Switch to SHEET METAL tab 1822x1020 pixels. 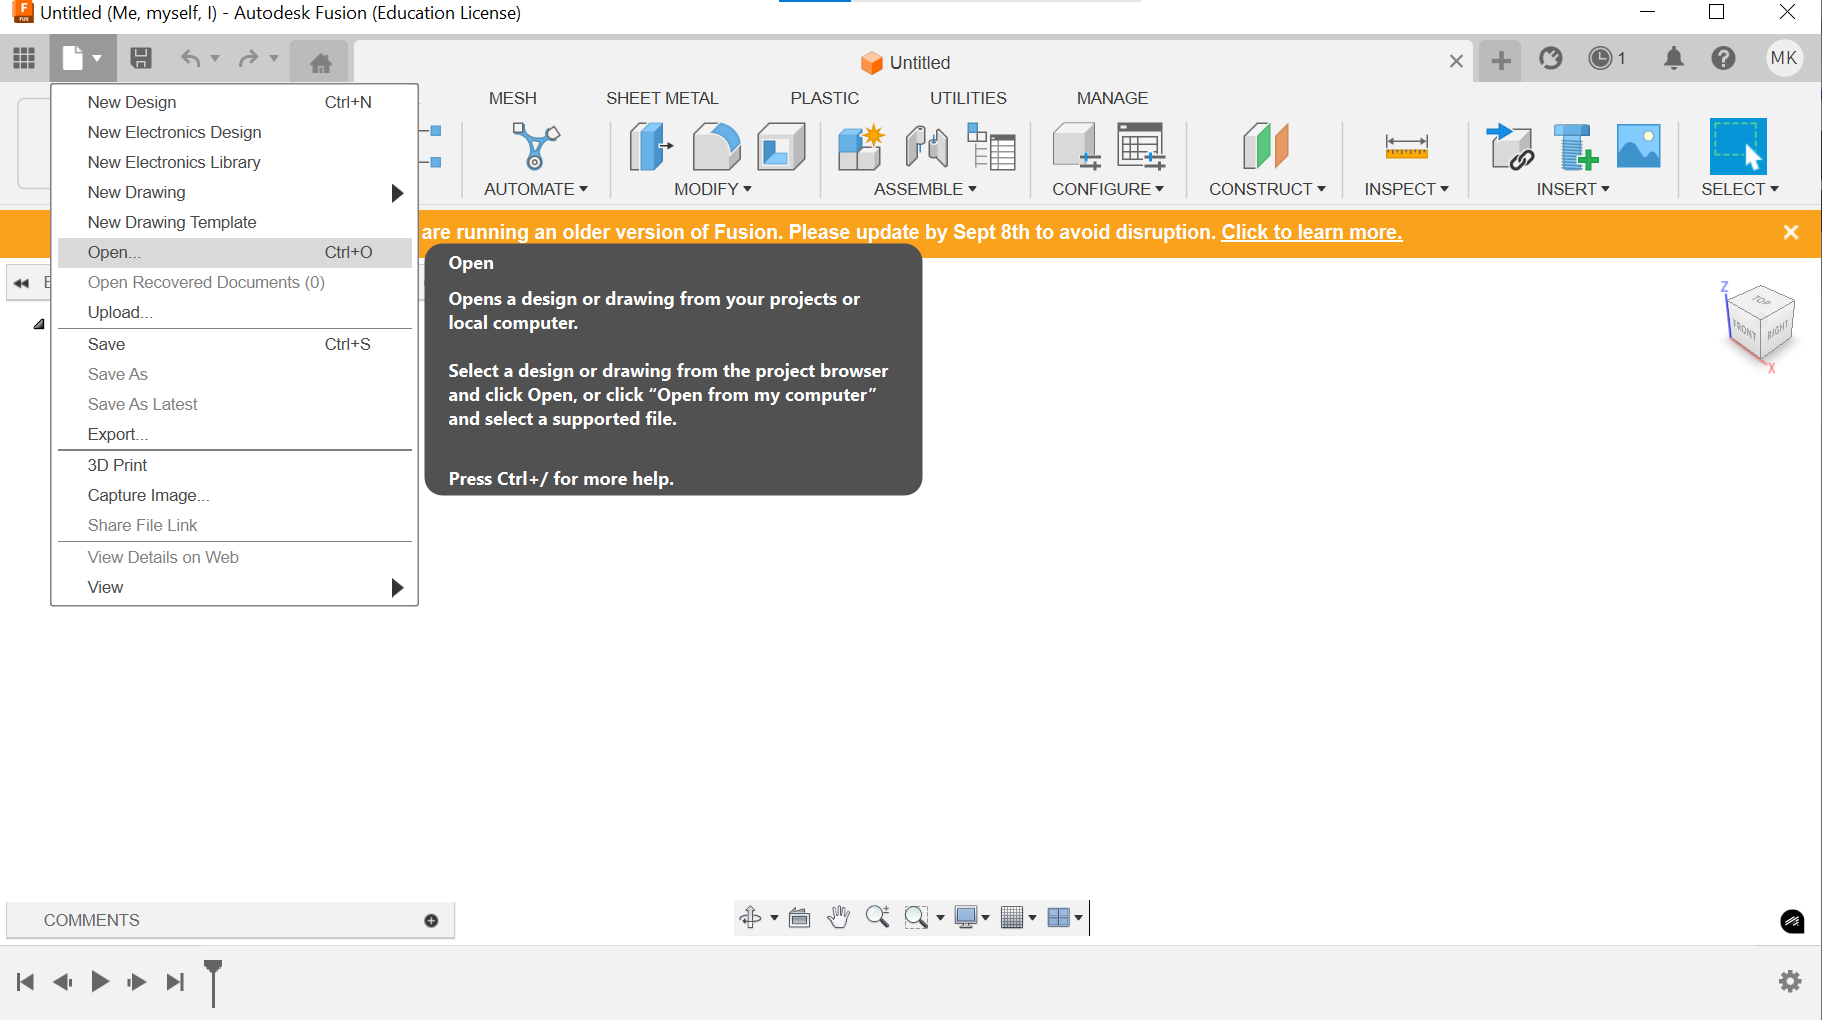tap(662, 98)
